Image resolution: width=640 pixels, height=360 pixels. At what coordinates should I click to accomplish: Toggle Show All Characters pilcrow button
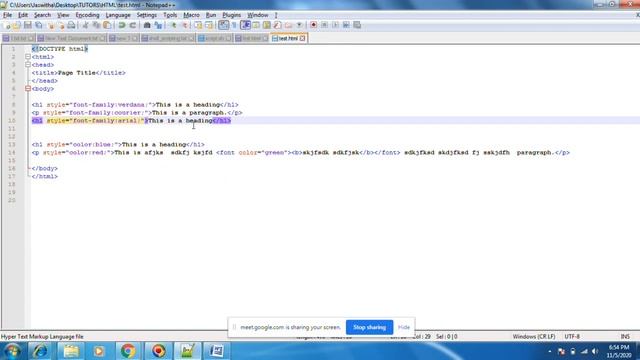pyautogui.click(x=234, y=25)
